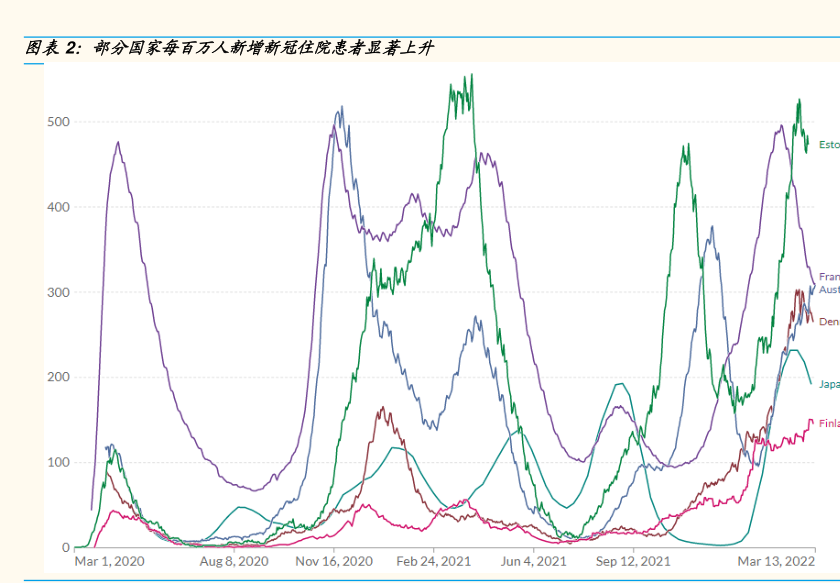Click the truncated Austria legend label
This screenshot has width=840, height=583.
pos(829,290)
